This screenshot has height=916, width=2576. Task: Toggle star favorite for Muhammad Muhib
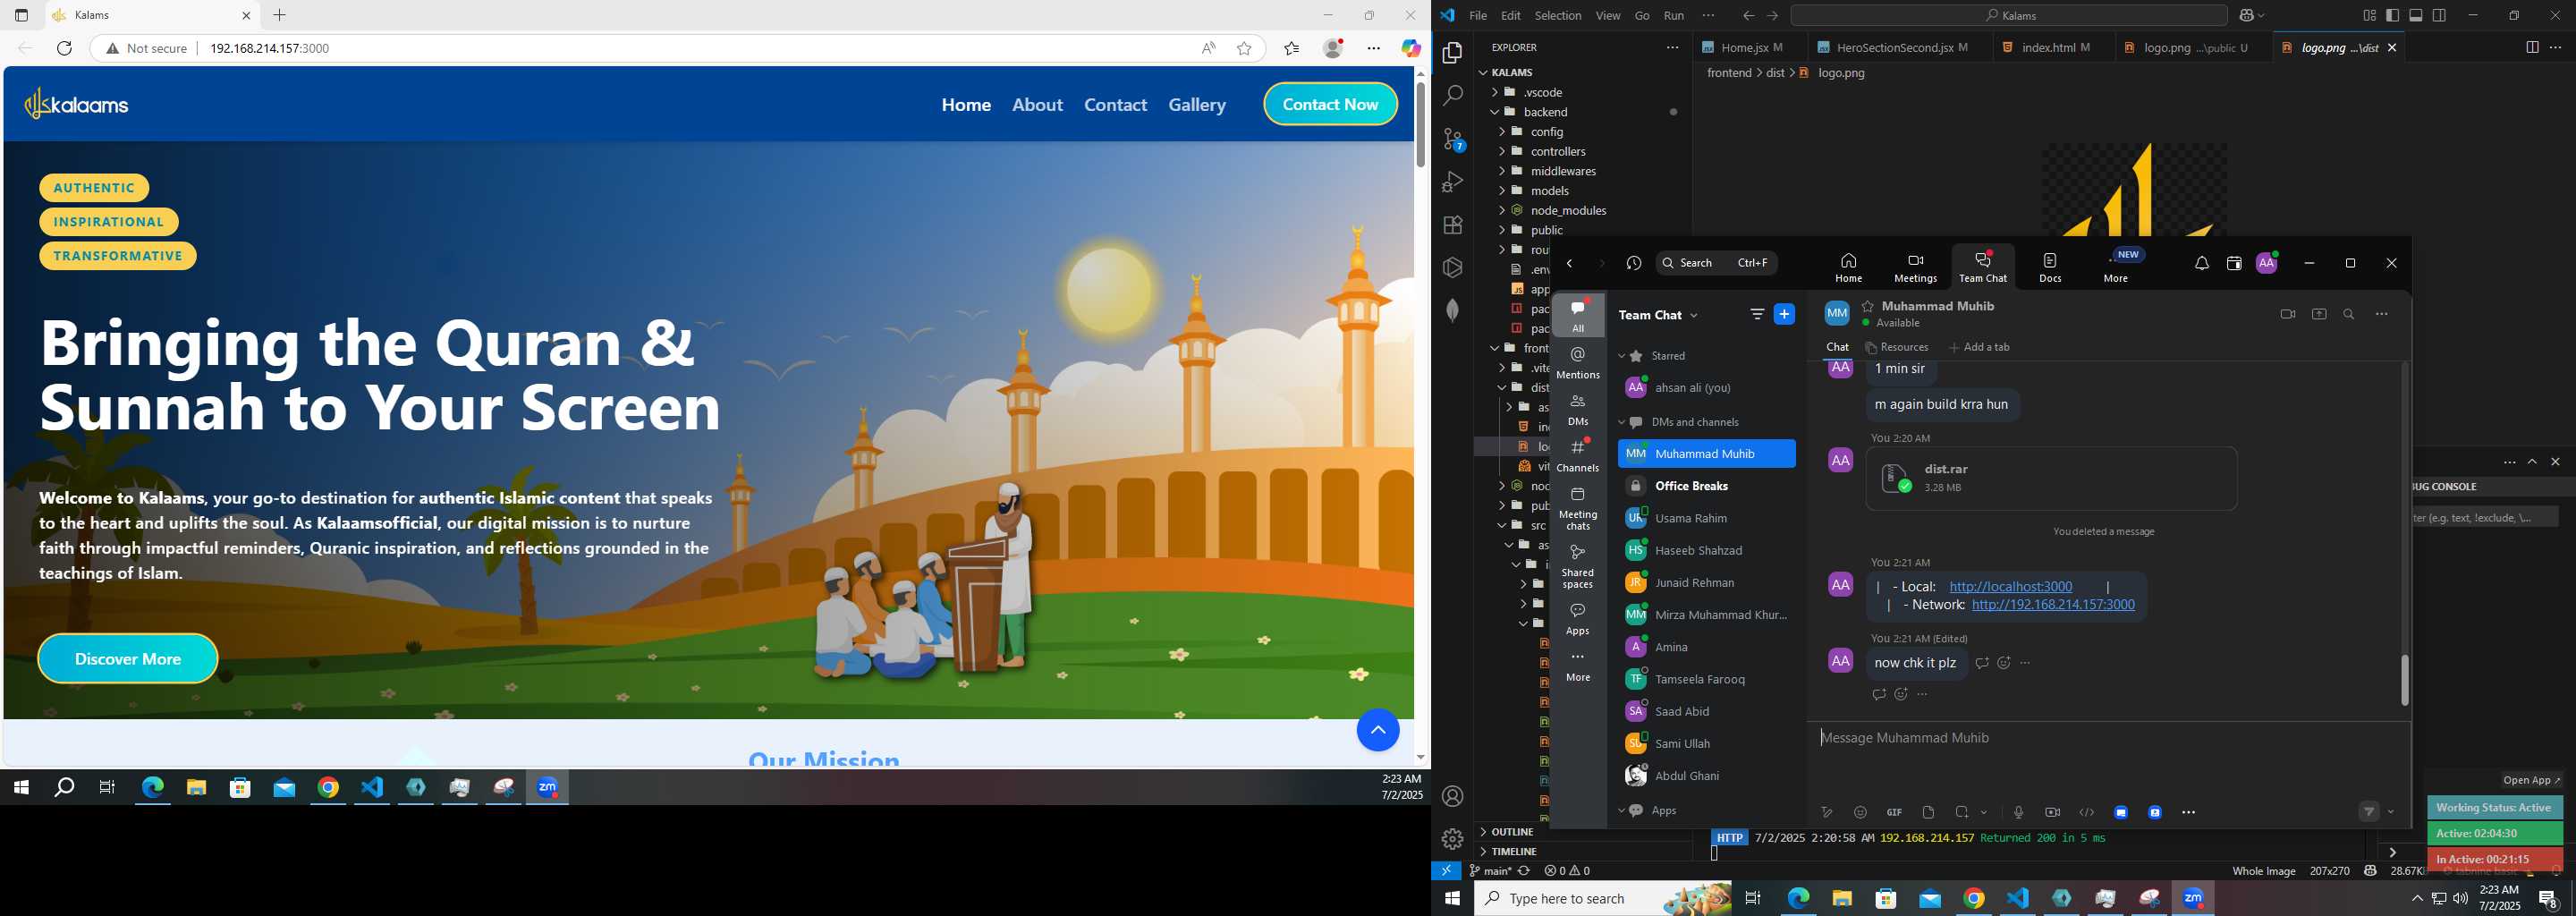click(x=1867, y=306)
